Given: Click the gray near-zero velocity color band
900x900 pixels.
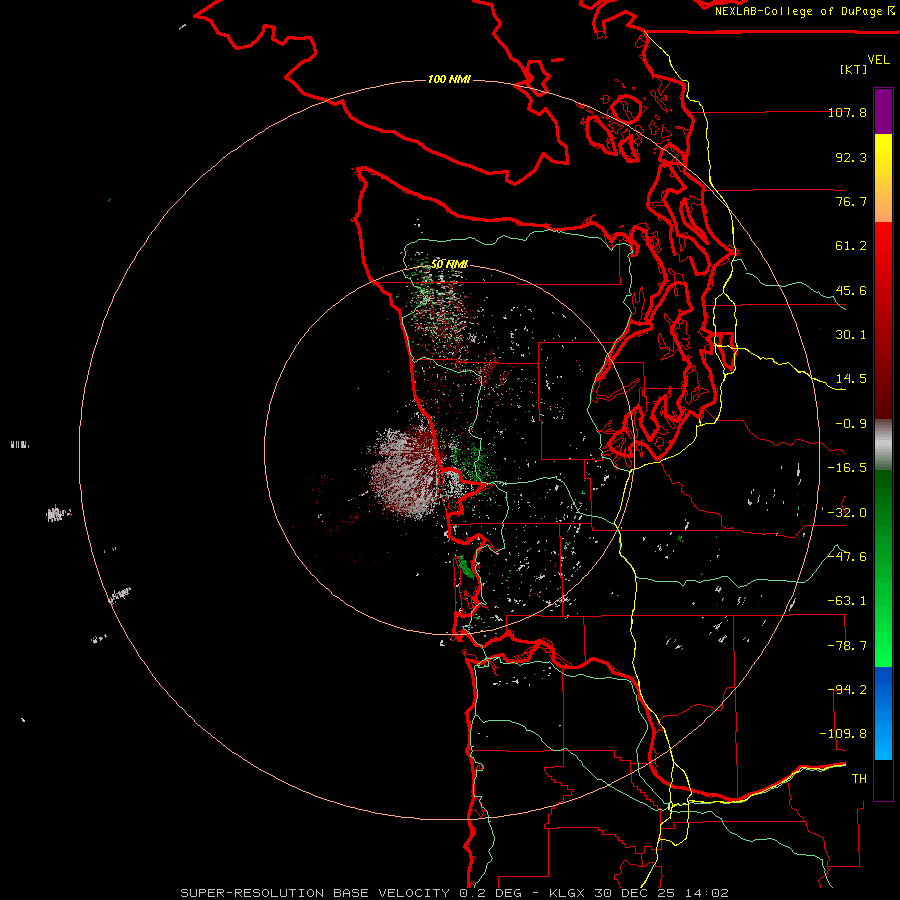Looking at the screenshot, I should point(883,445).
